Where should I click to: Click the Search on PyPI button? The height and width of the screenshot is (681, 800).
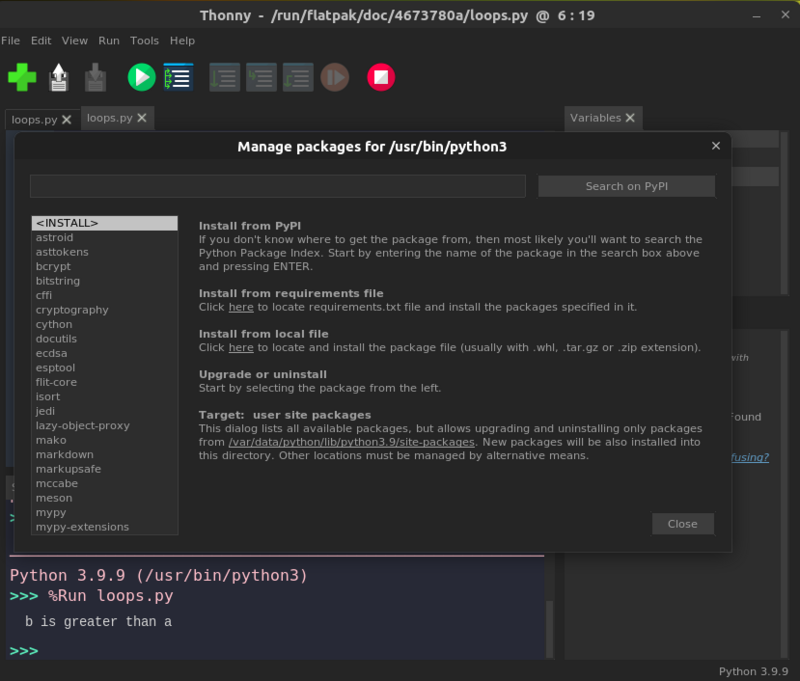click(626, 186)
